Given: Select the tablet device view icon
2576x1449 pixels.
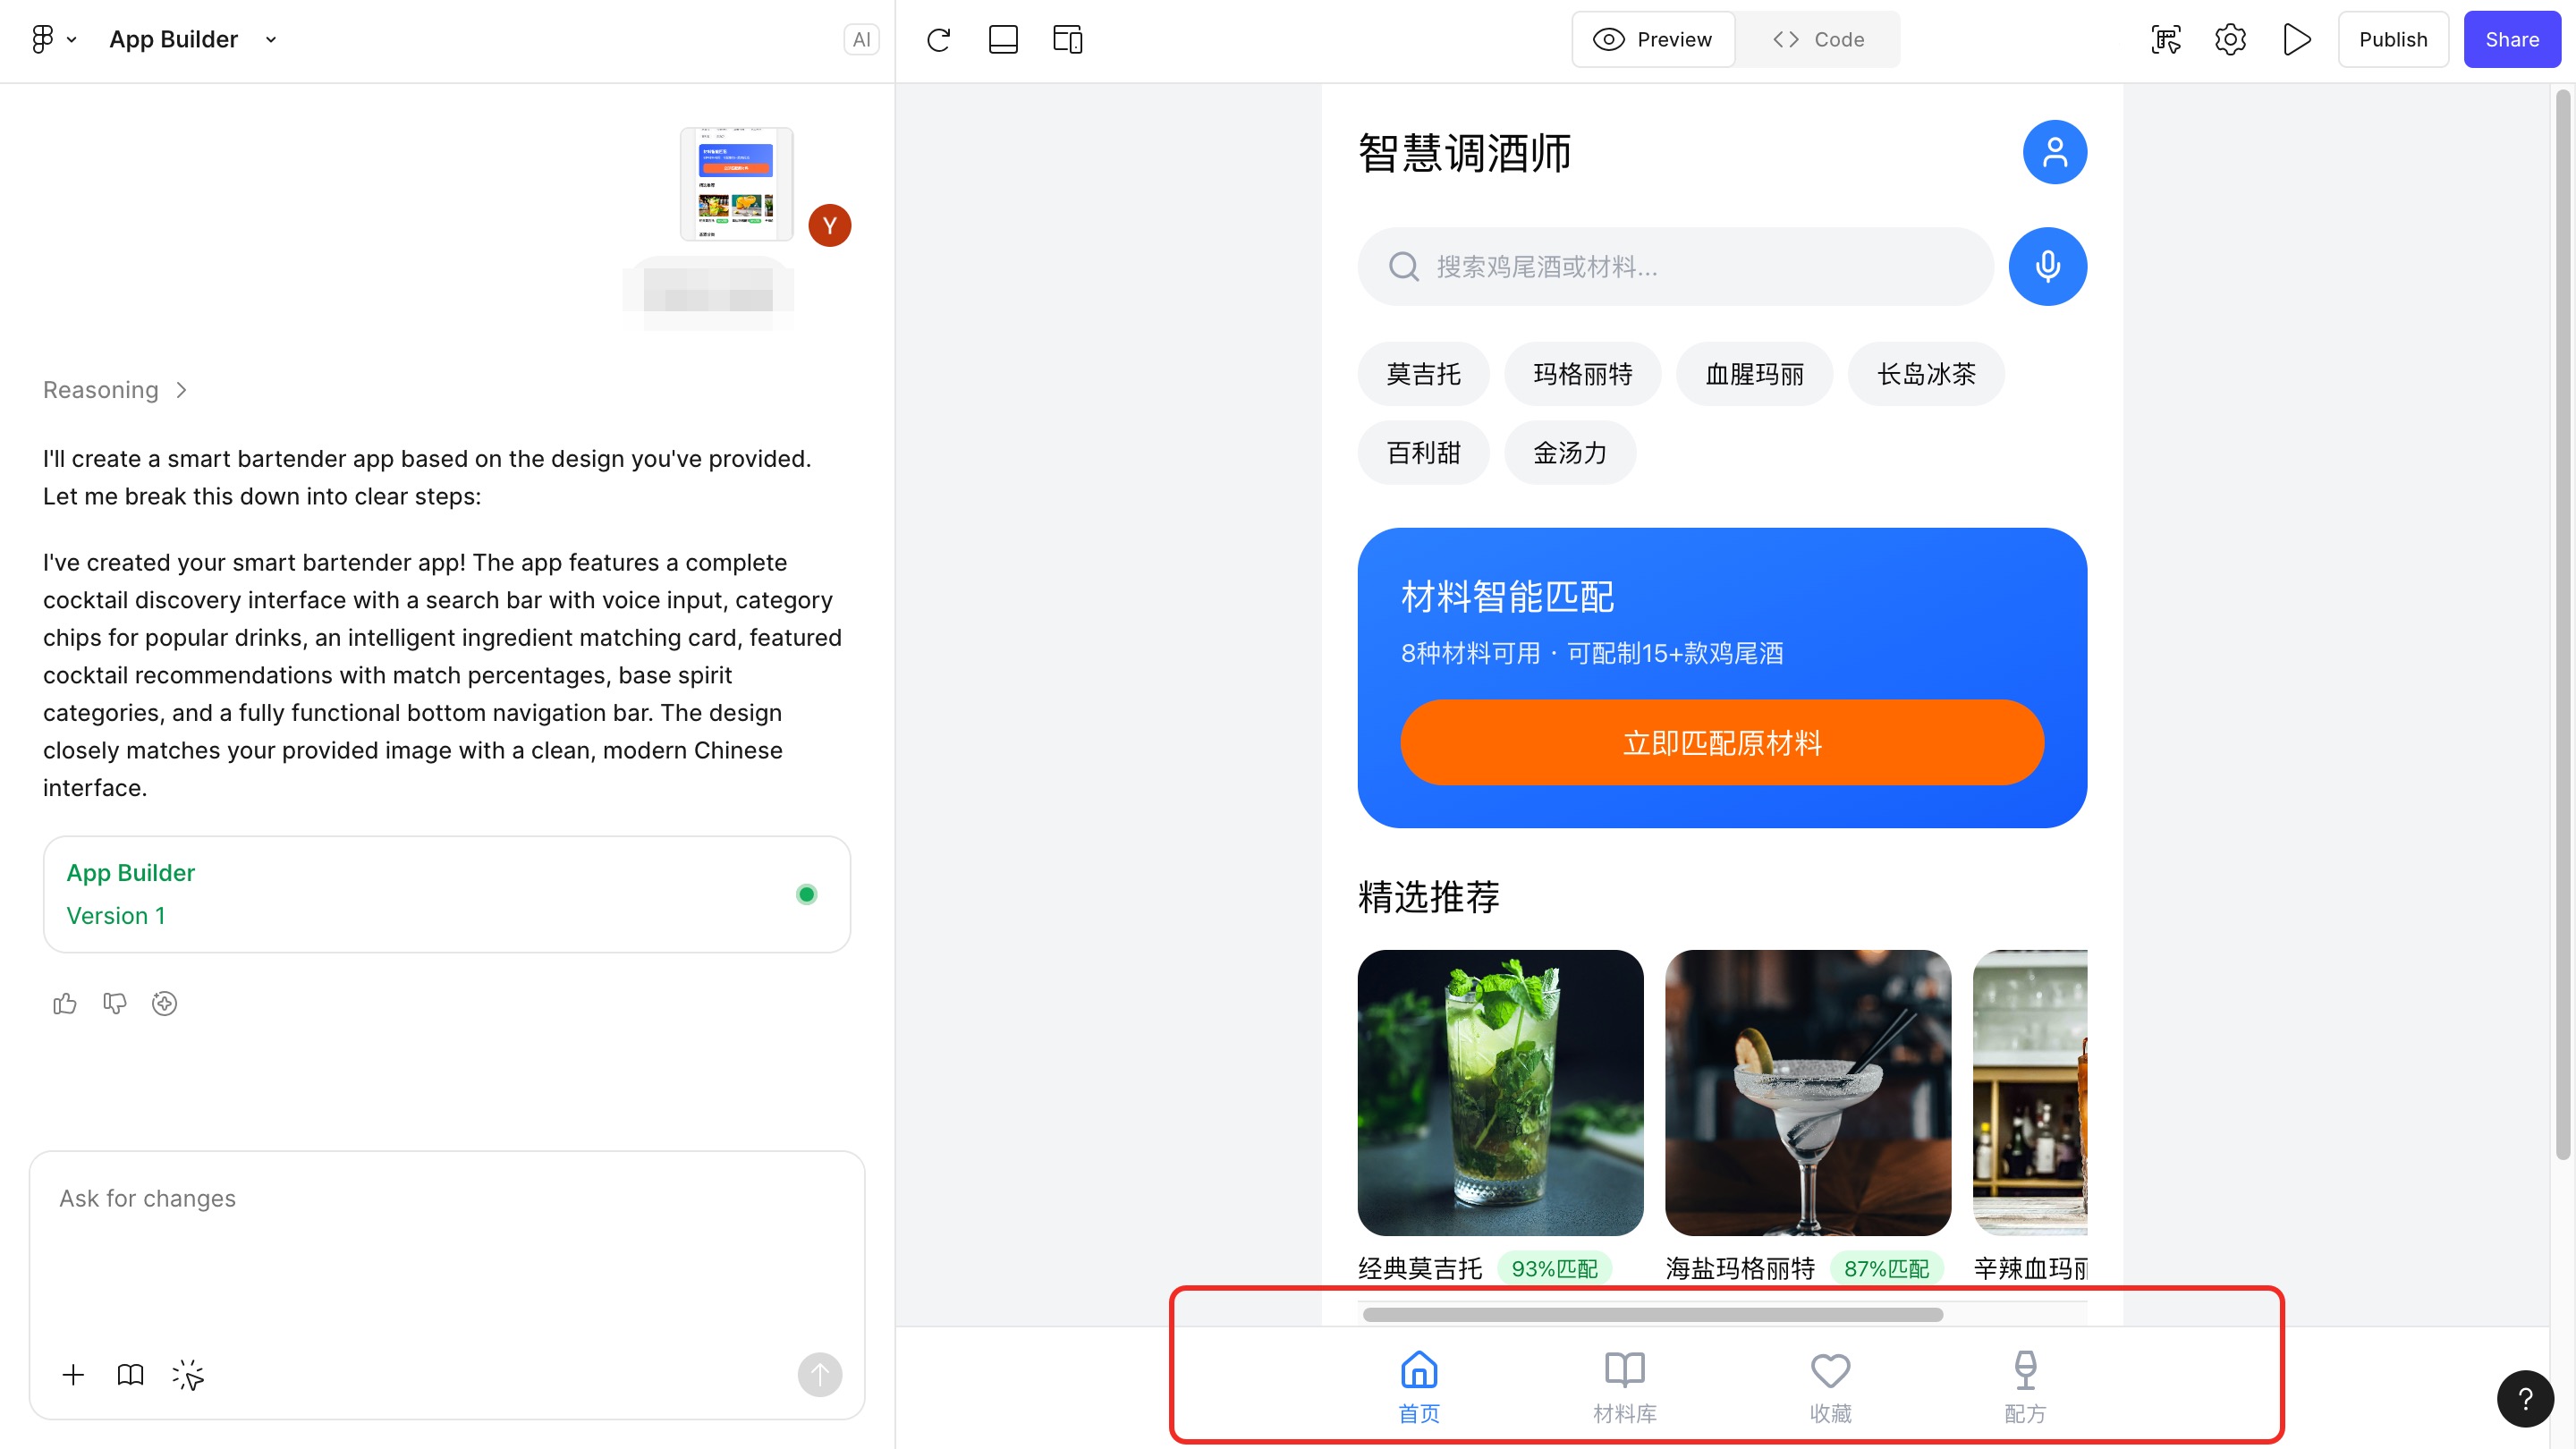Looking at the screenshot, I should pyautogui.click(x=1003, y=40).
